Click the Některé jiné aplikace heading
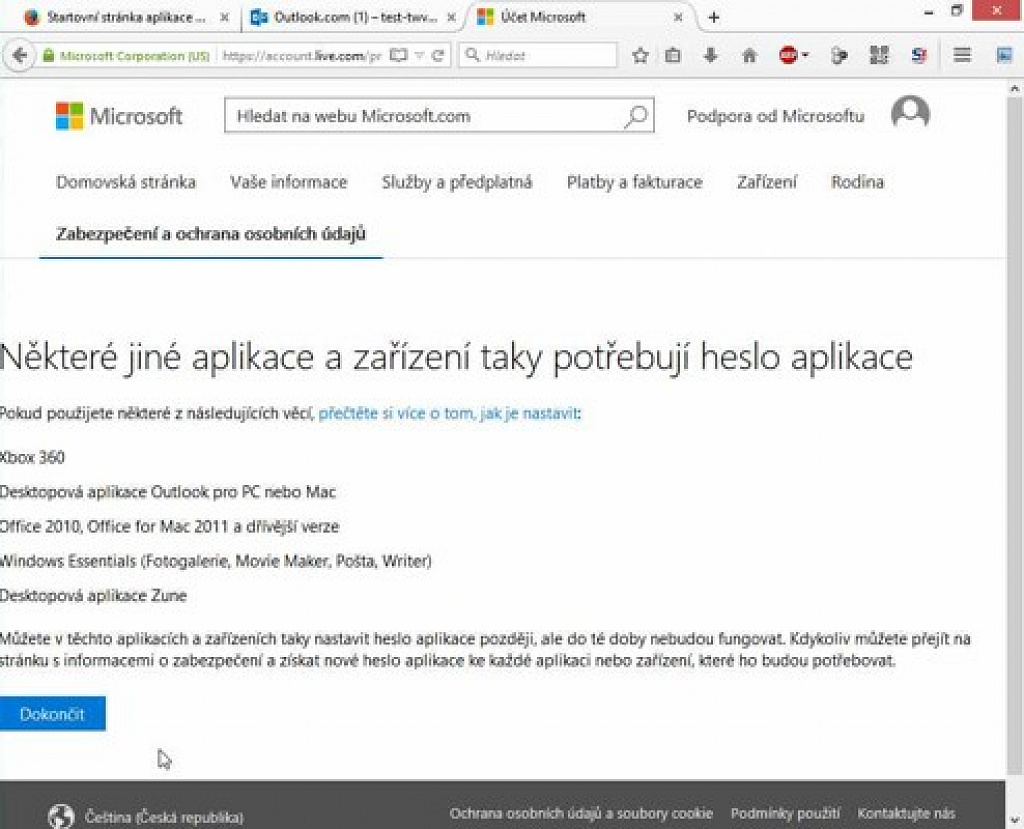The image size is (1024, 829). (456, 359)
